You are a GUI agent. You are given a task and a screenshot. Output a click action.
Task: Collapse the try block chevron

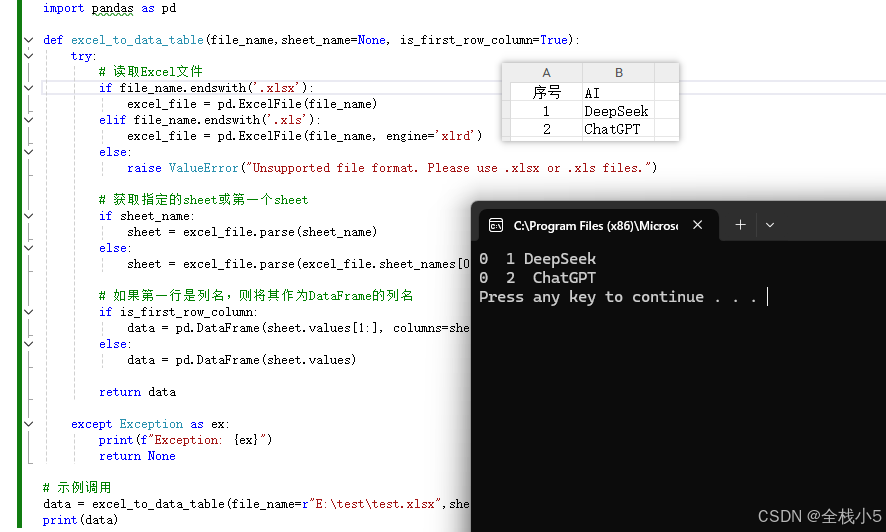point(28,56)
